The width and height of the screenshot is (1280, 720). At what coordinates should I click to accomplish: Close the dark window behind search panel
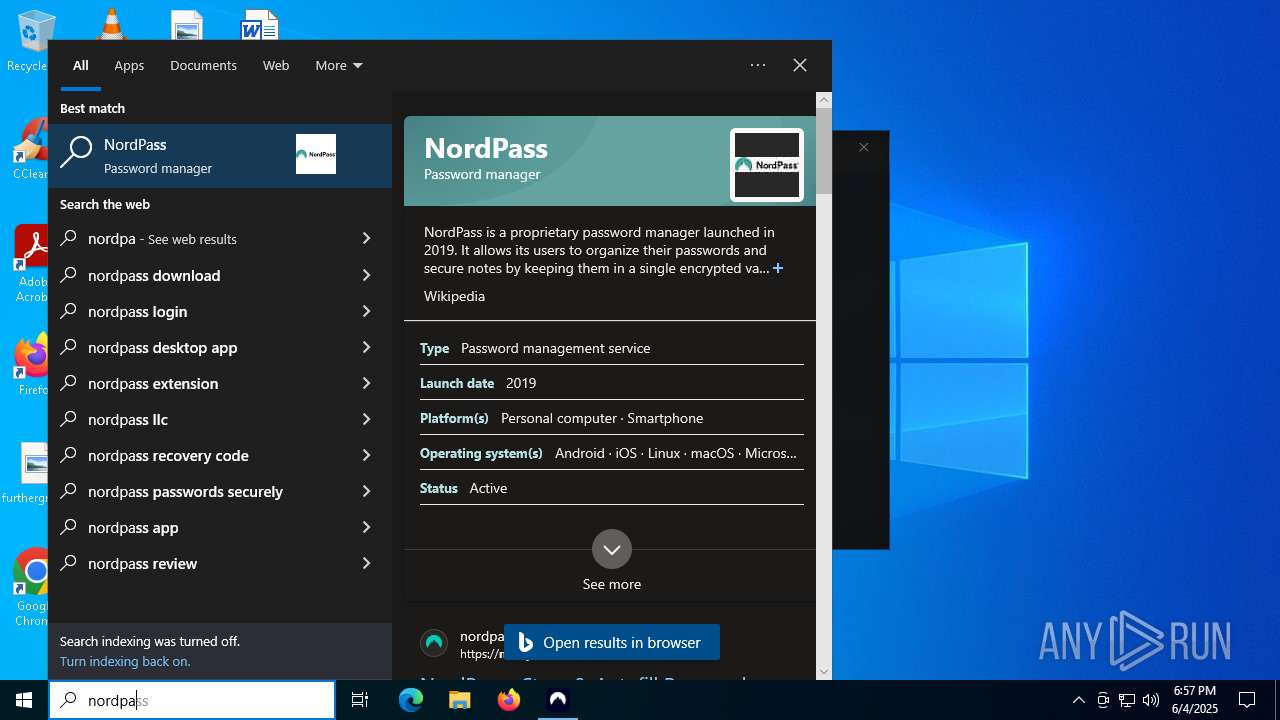pyautogui.click(x=864, y=147)
